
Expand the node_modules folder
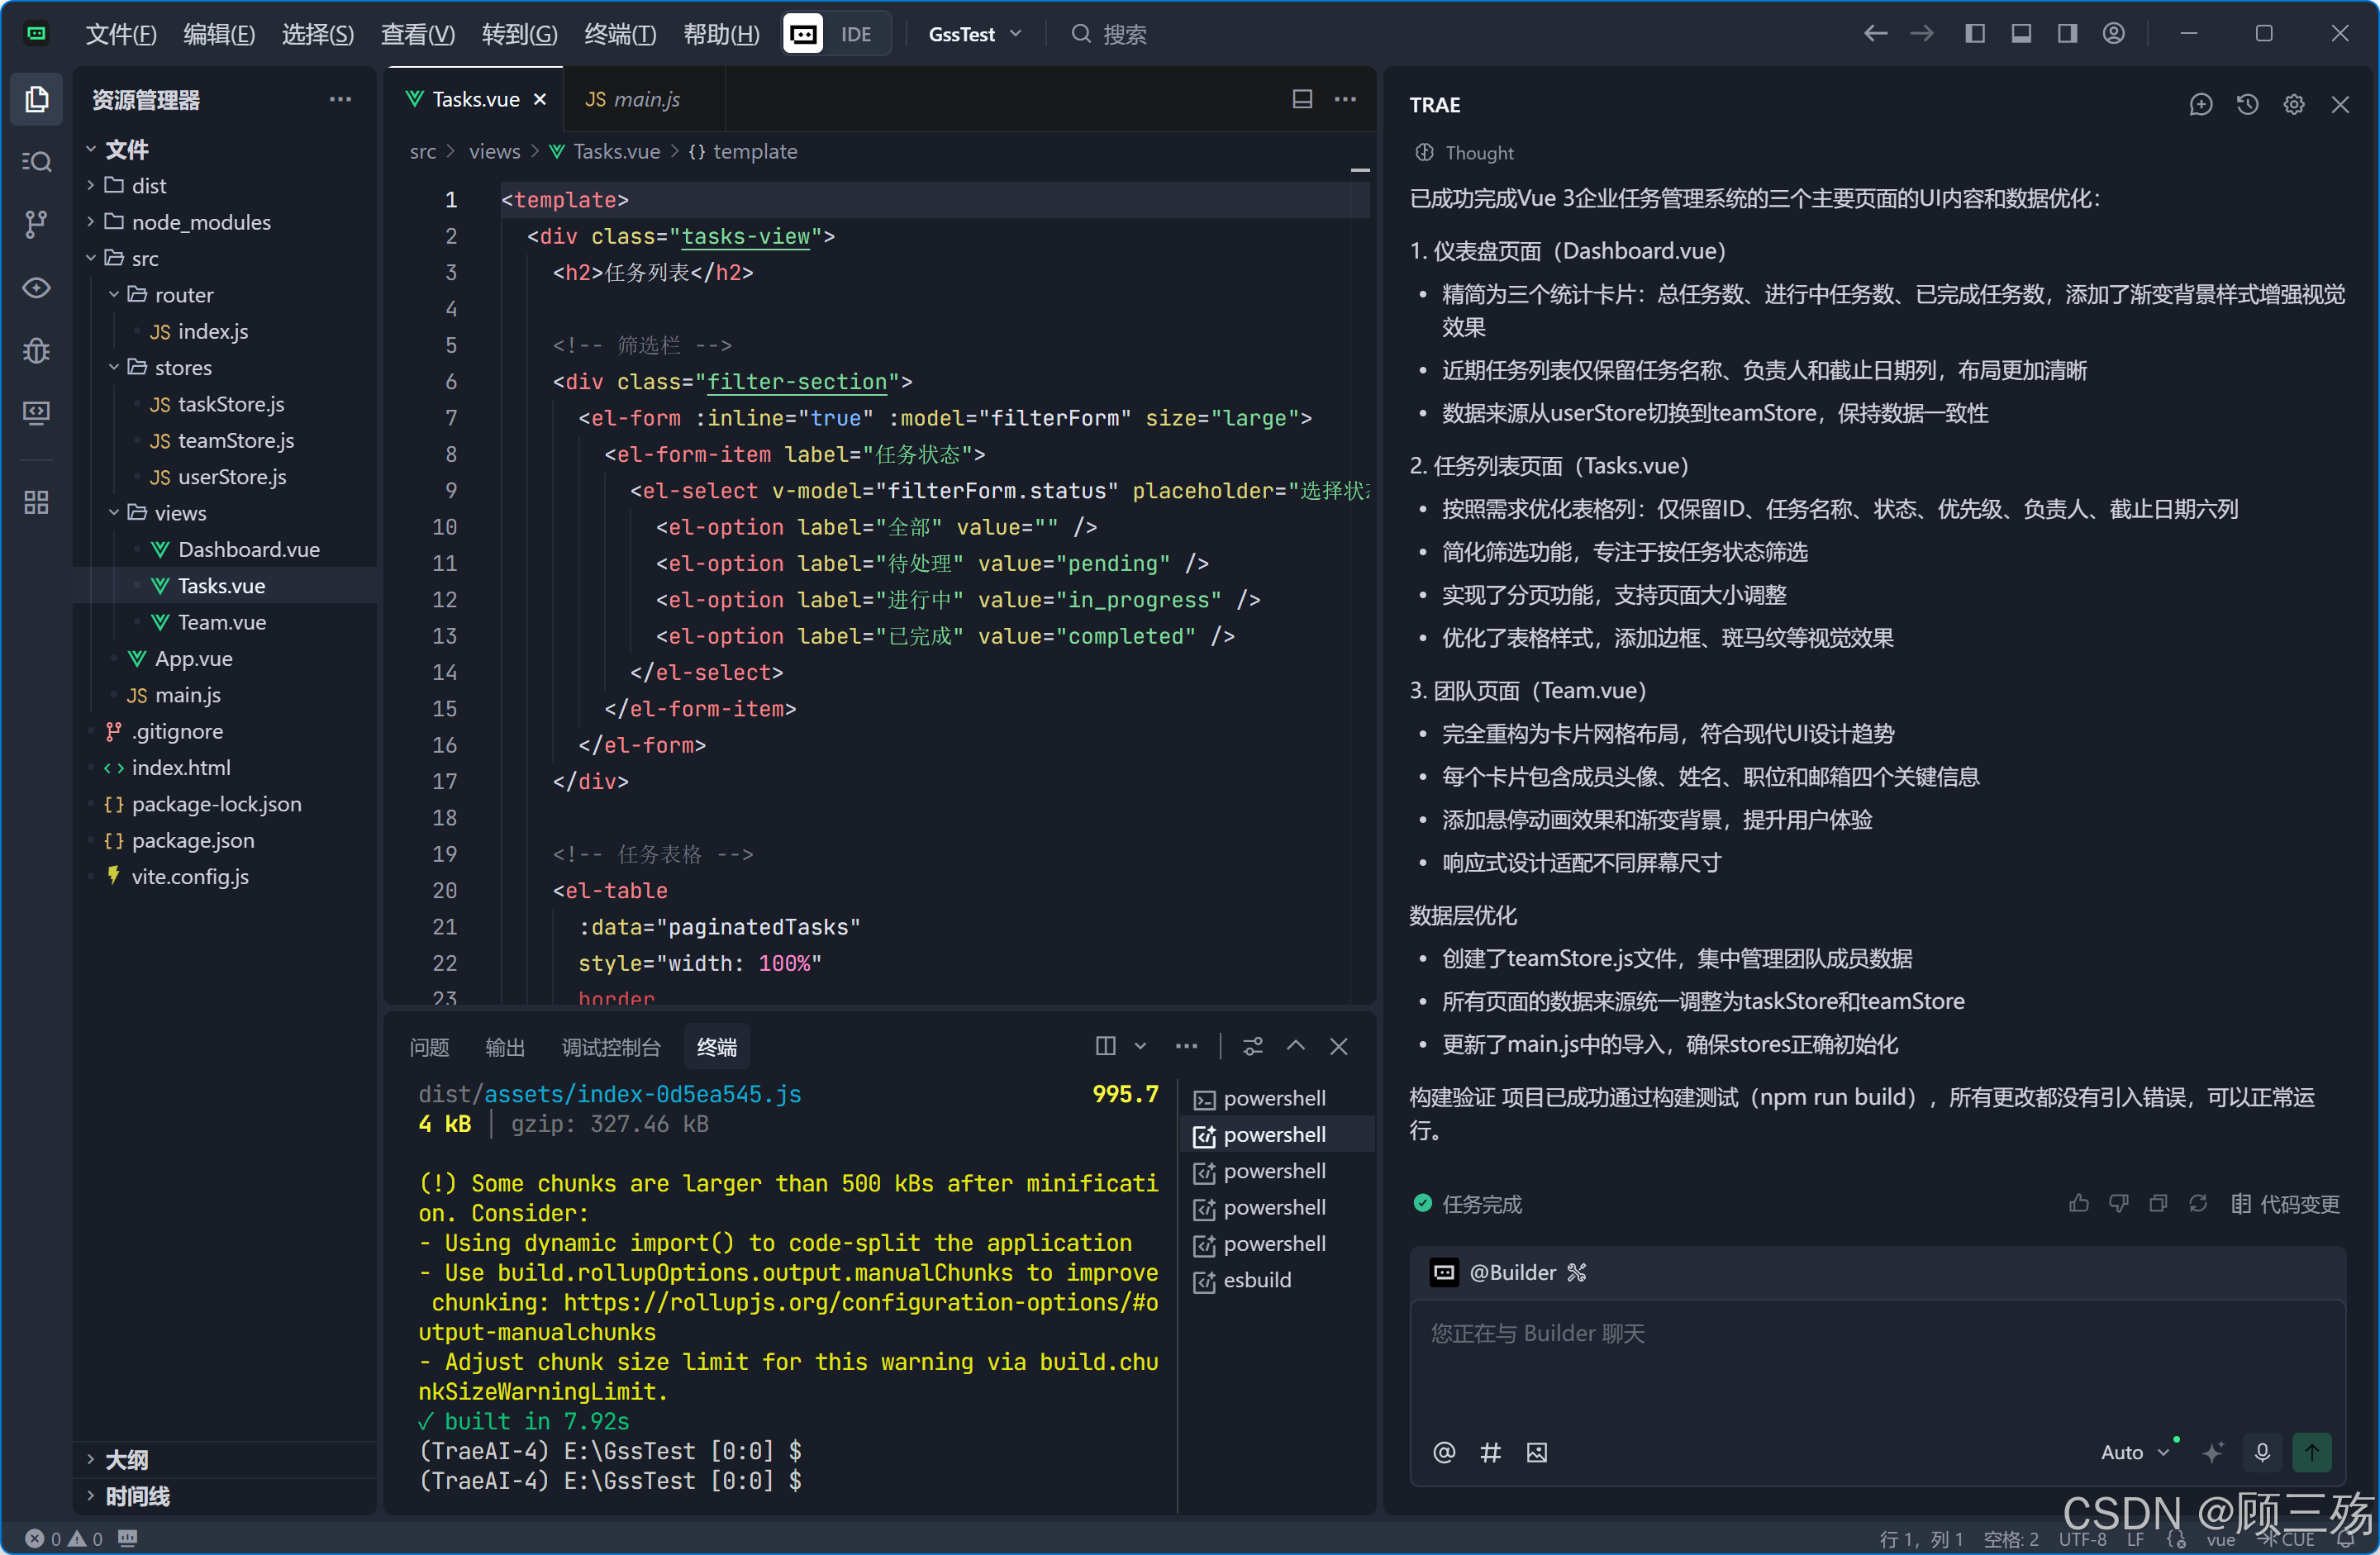coord(200,222)
